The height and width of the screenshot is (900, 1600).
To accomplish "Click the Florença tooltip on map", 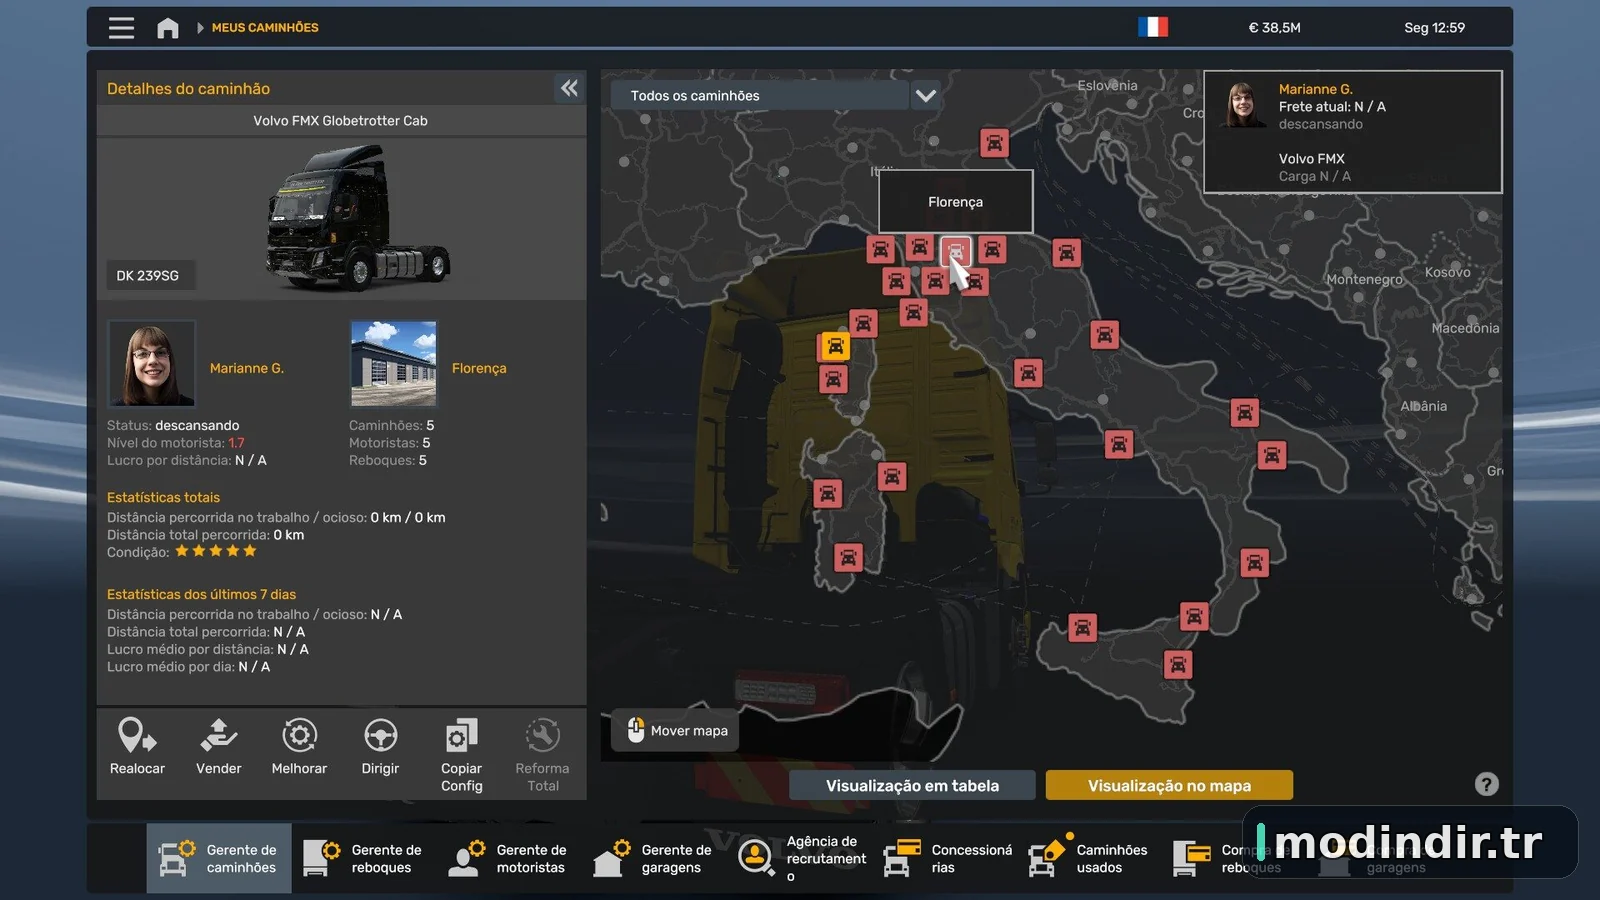I will pos(955,202).
